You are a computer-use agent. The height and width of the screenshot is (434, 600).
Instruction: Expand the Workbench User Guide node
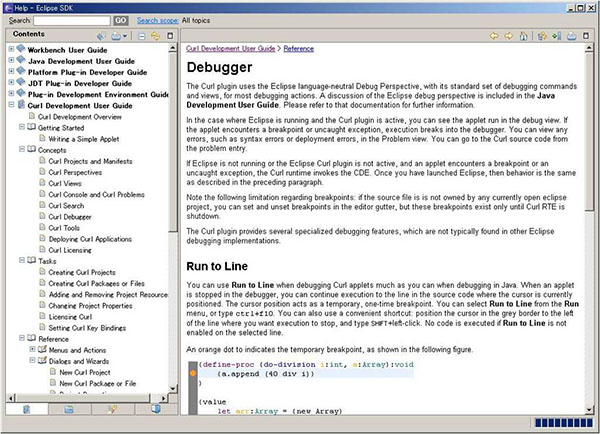pos(11,49)
